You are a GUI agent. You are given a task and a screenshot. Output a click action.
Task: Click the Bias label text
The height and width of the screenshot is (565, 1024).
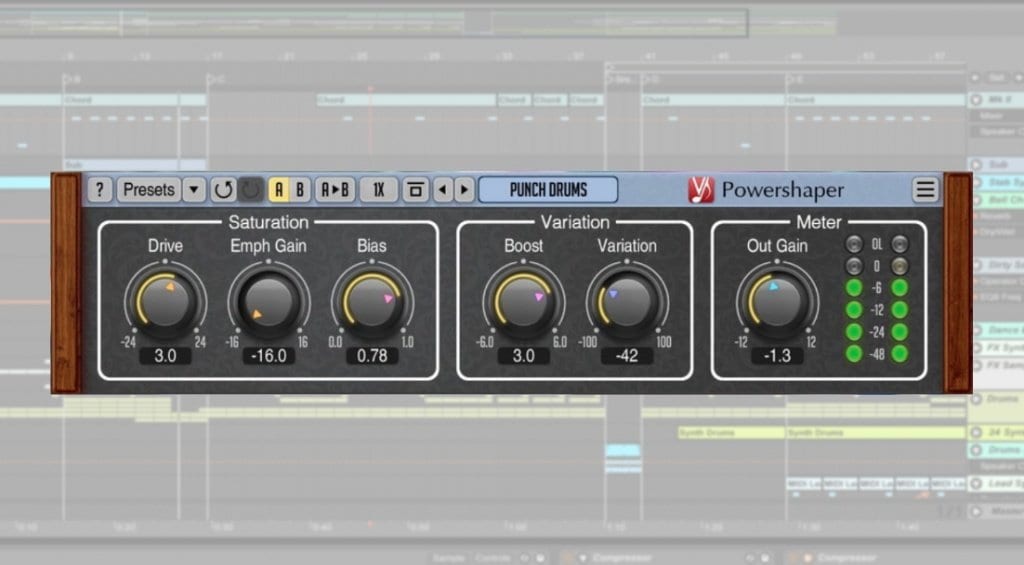point(372,246)
